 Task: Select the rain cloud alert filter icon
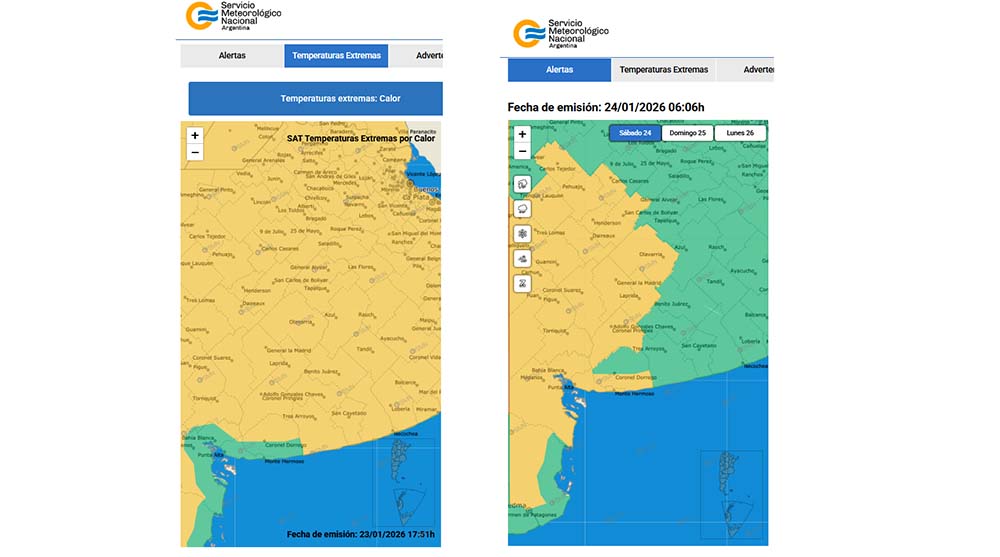coord(522,209)
